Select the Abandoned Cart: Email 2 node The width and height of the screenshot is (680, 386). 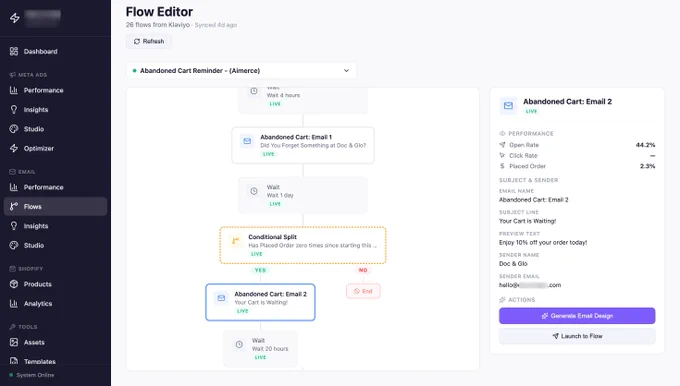point(260,302)
